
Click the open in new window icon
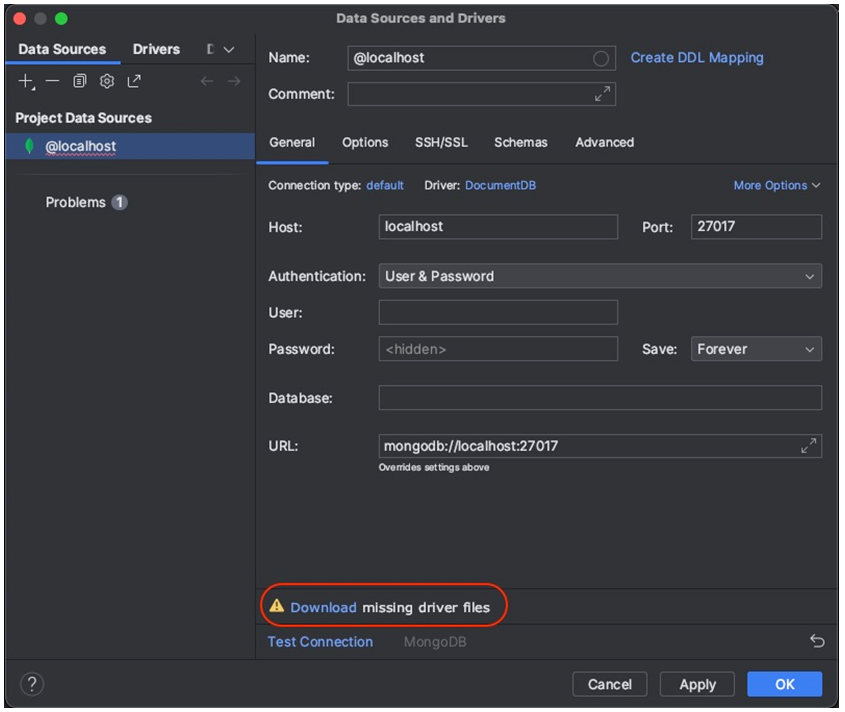click(133, 81)
